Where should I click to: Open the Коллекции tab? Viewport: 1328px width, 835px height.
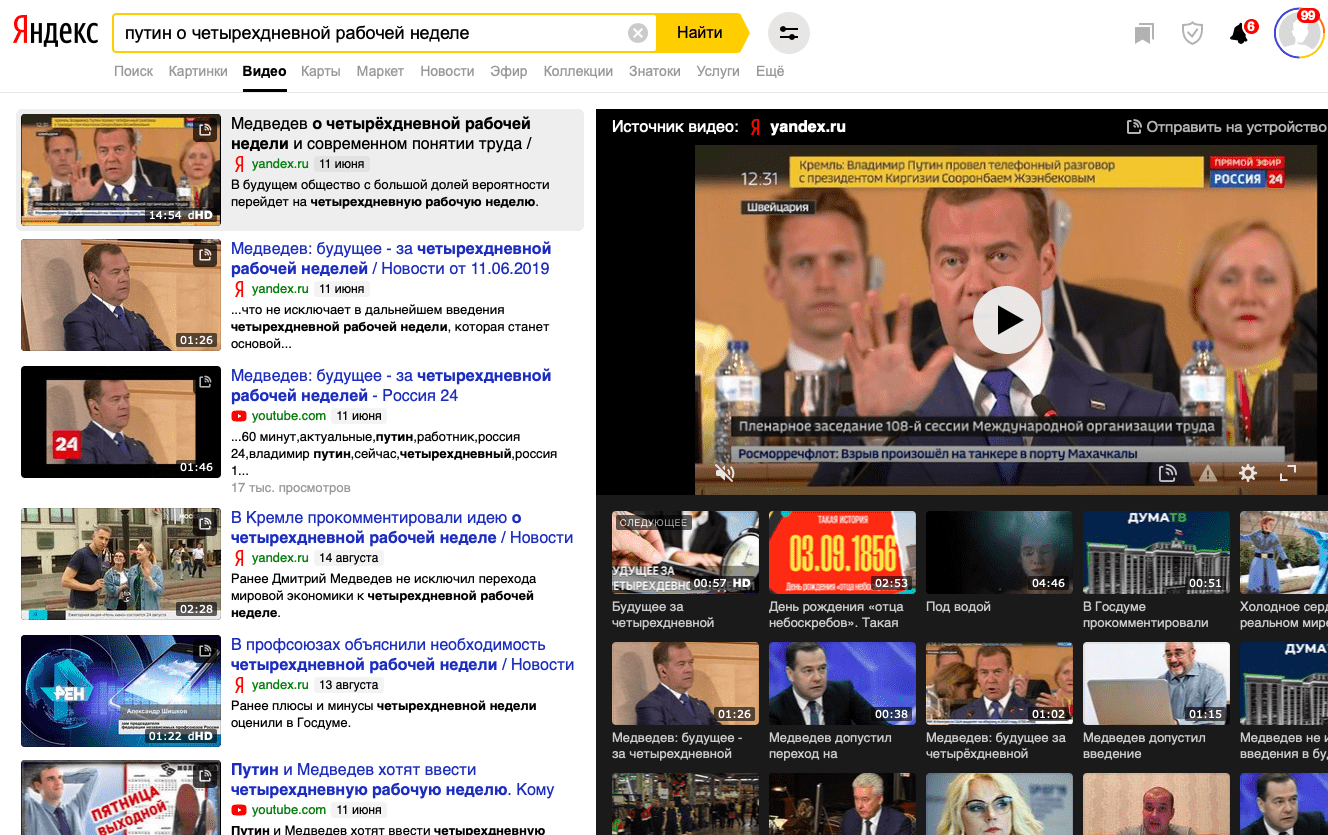point(578,71)
